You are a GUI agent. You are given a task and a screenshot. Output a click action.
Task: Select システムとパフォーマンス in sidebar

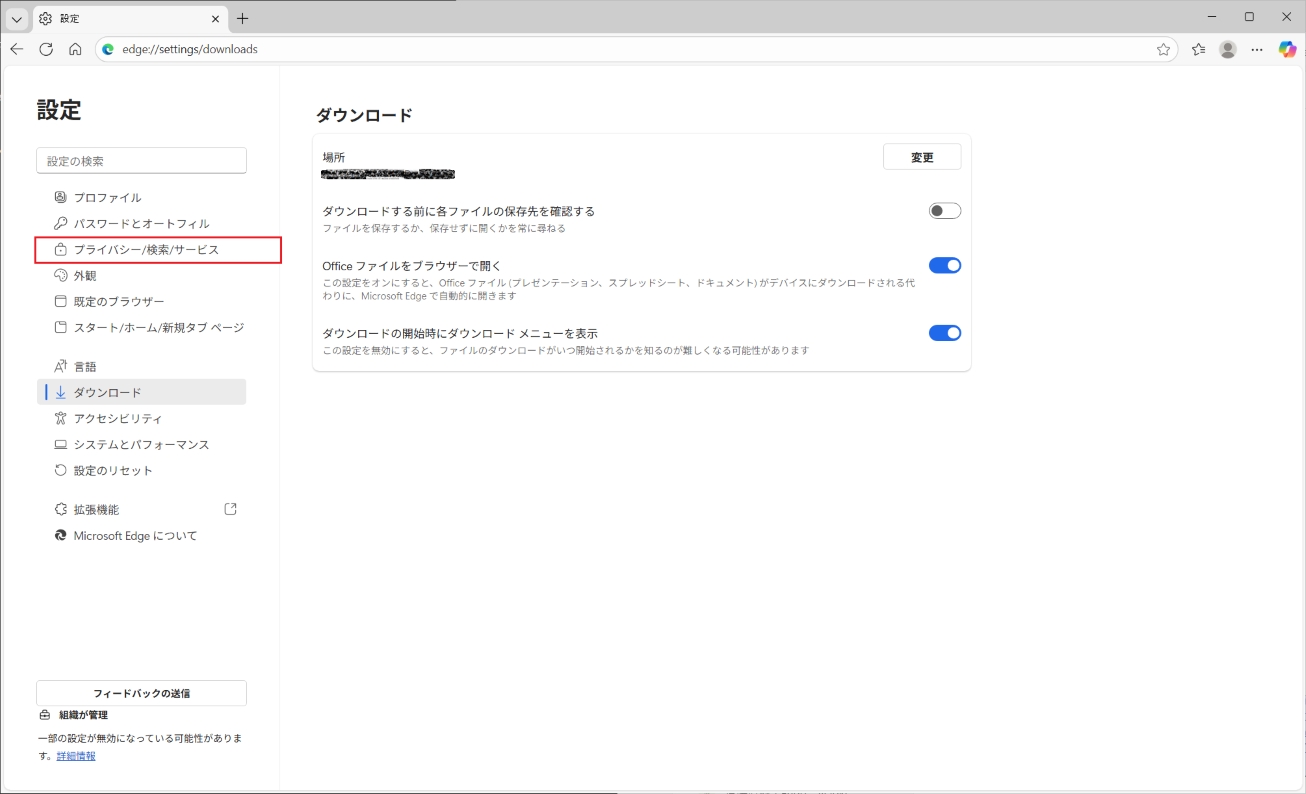coord(141,444)
